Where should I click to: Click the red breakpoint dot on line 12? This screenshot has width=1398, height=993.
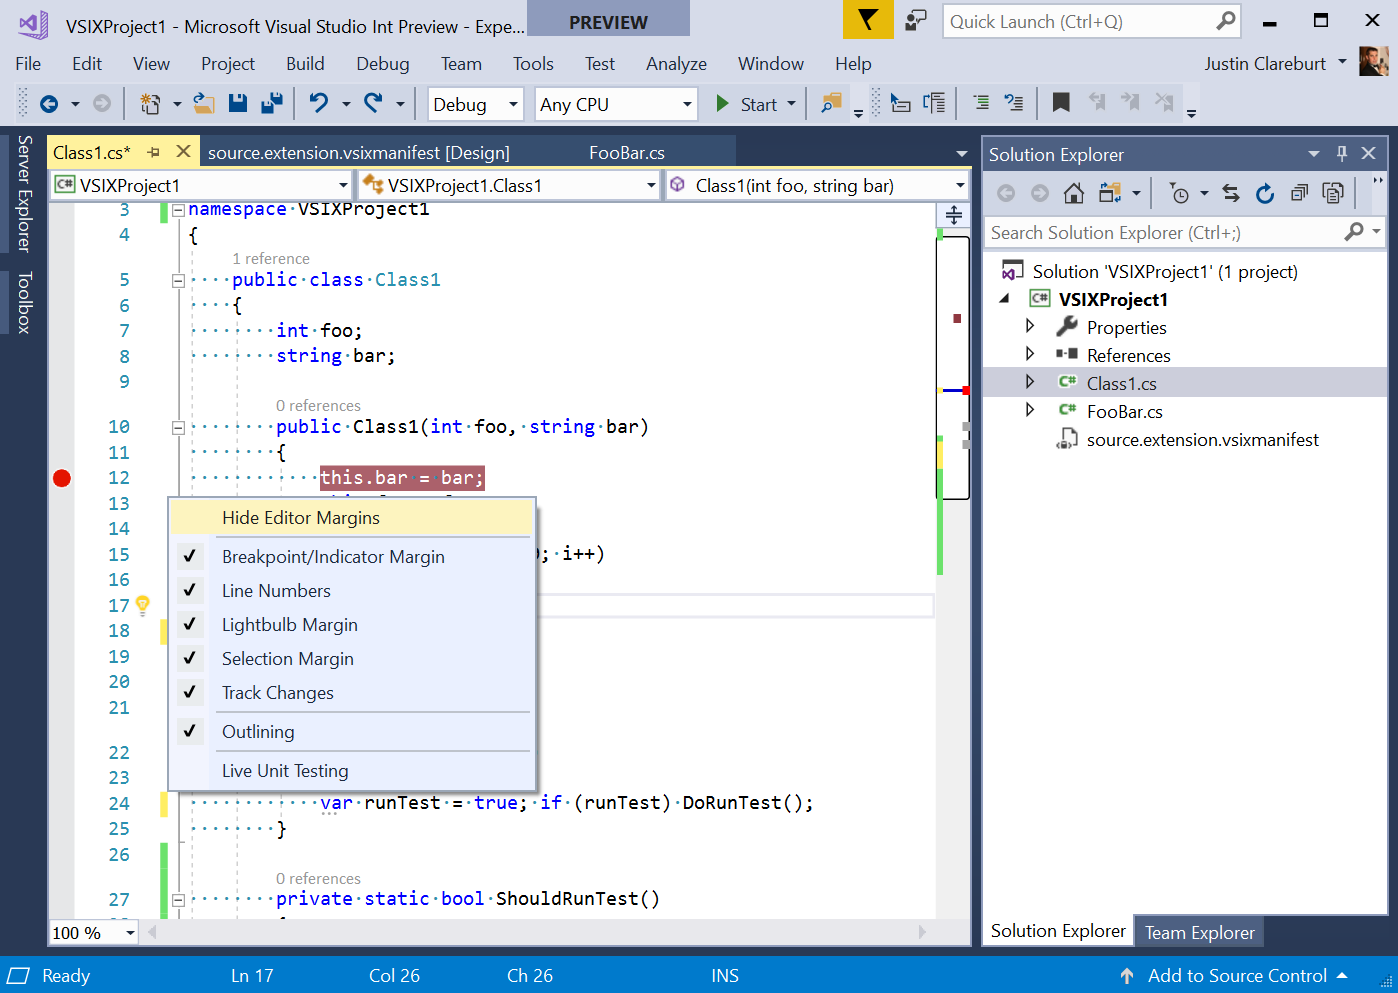[x=62, y=478]
